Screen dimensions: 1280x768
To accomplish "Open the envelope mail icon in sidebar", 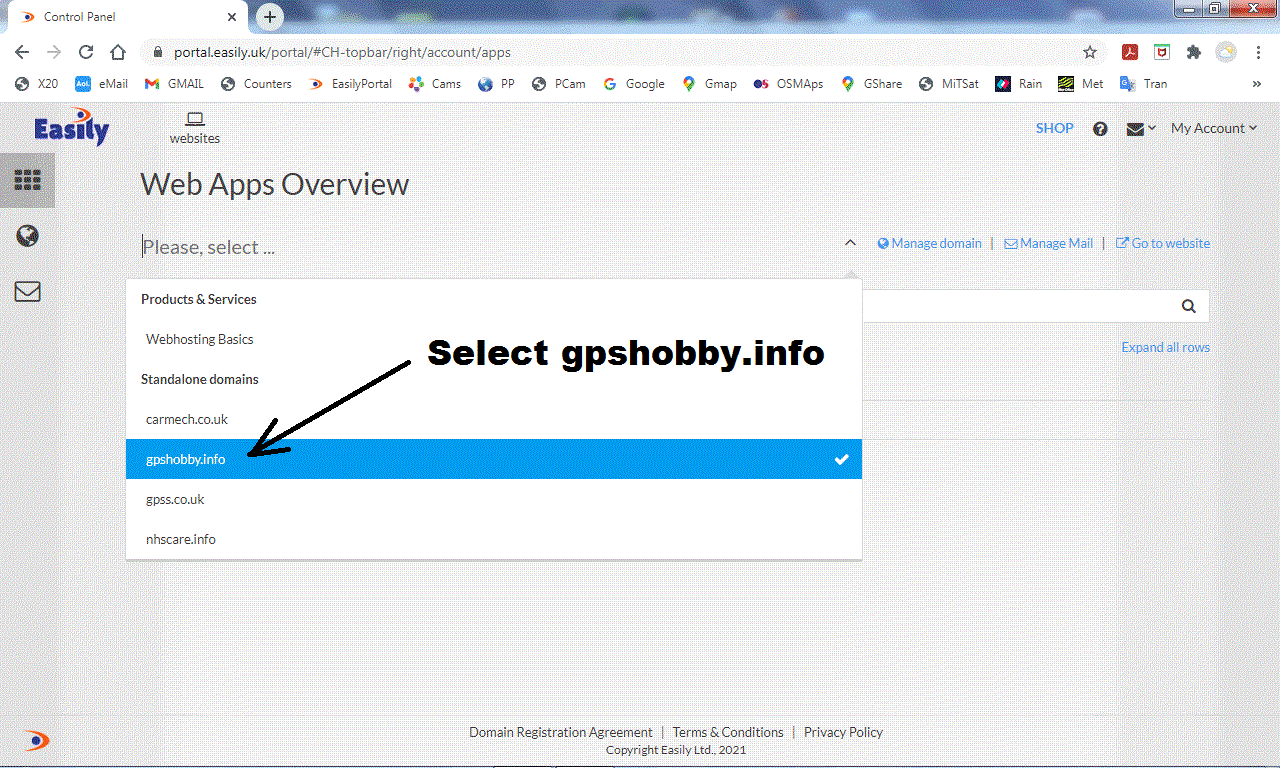I will pos(27,291).
